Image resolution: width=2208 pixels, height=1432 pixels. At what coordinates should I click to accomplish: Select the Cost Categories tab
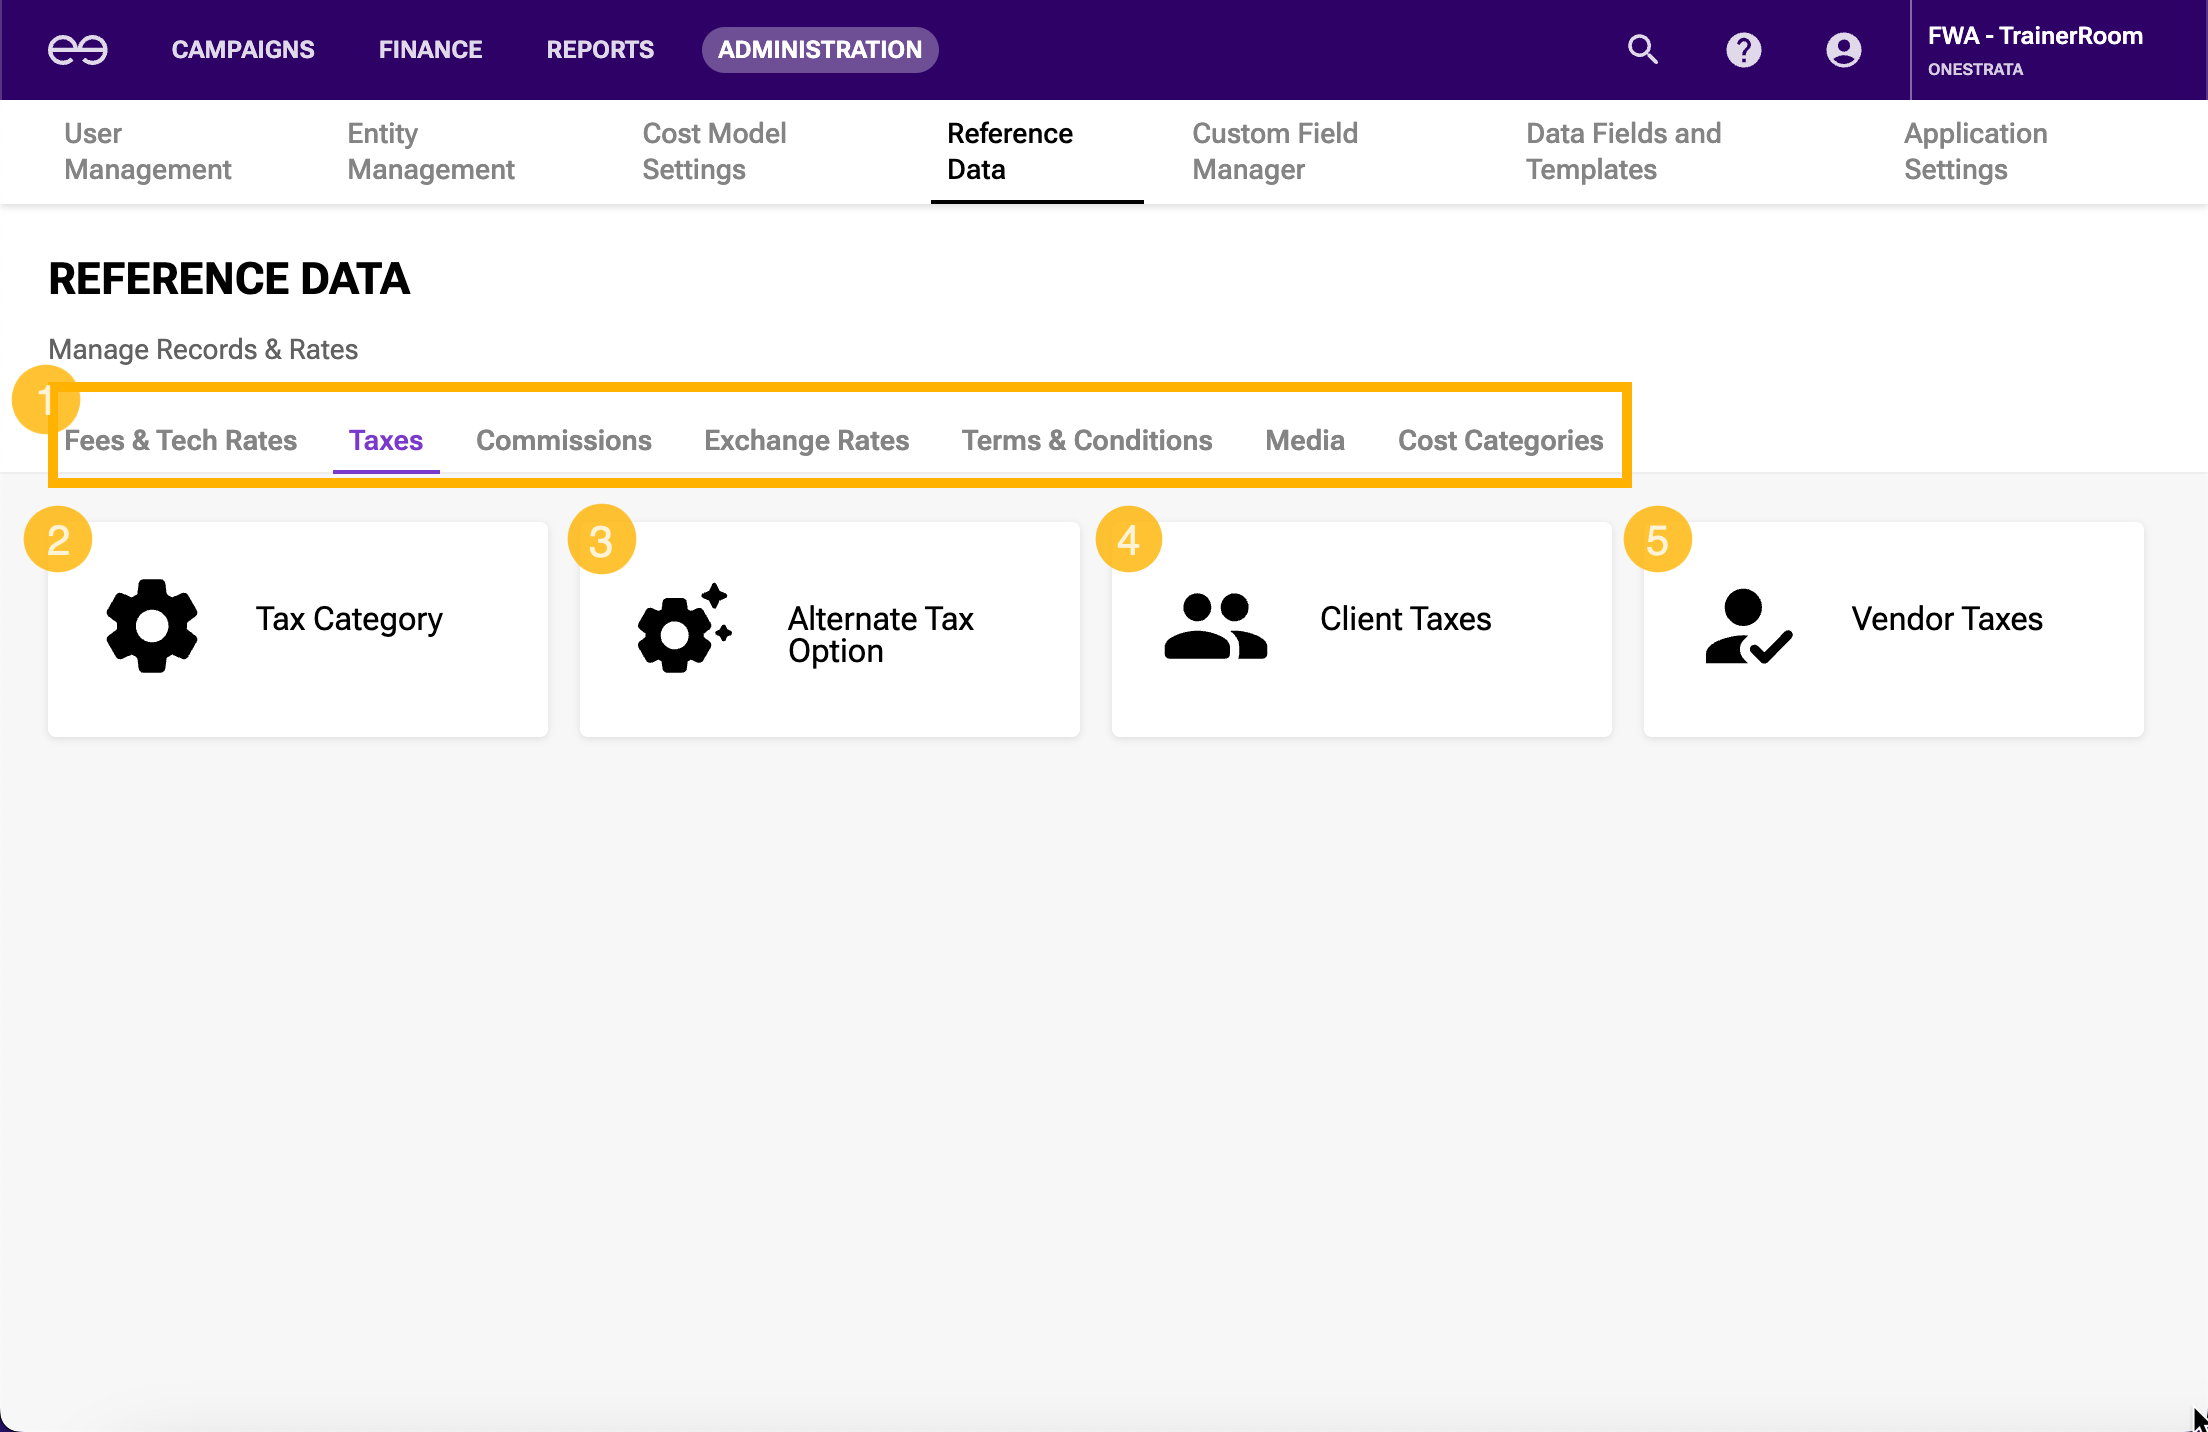pyautogui.click(x=1500, y=441)
